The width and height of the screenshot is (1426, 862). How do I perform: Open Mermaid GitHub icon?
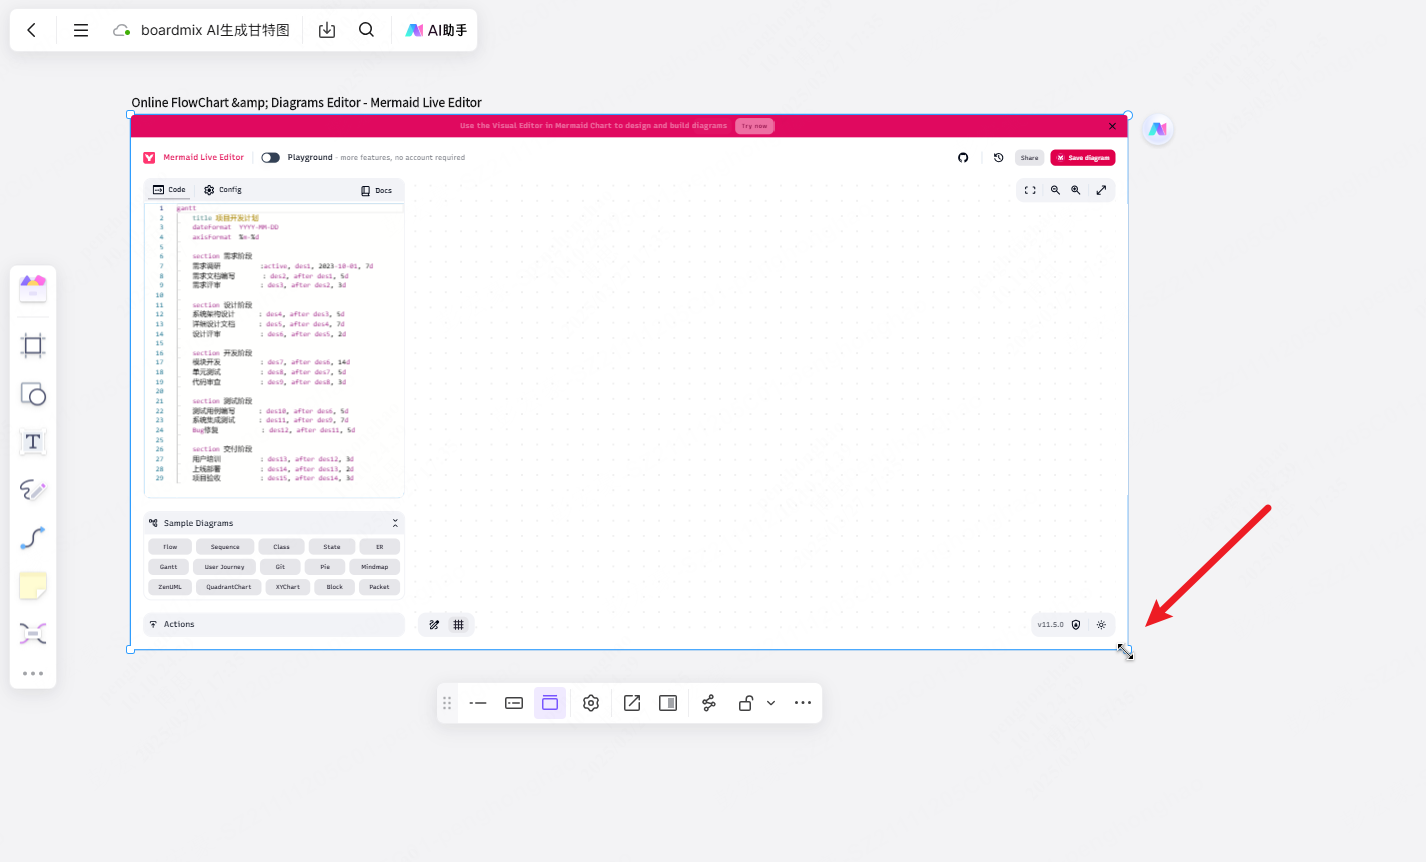963,158
